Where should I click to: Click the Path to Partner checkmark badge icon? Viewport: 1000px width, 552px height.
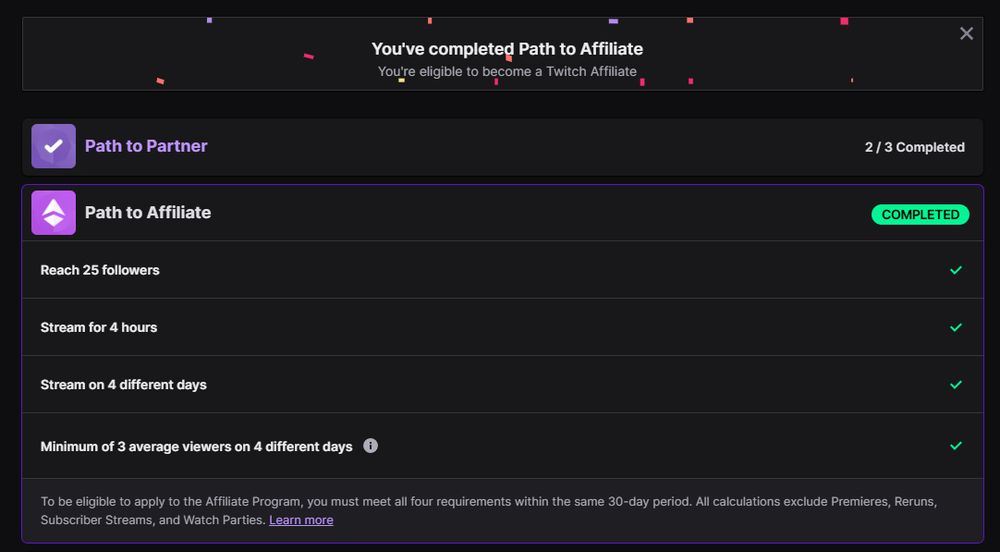coord(53,146)
